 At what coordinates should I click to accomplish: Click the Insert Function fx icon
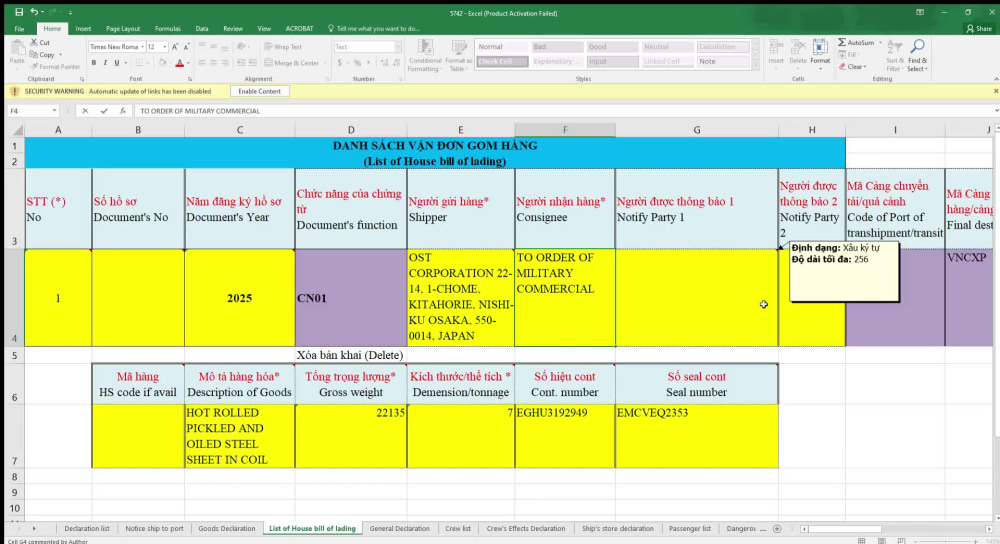(x=122, y=110)
